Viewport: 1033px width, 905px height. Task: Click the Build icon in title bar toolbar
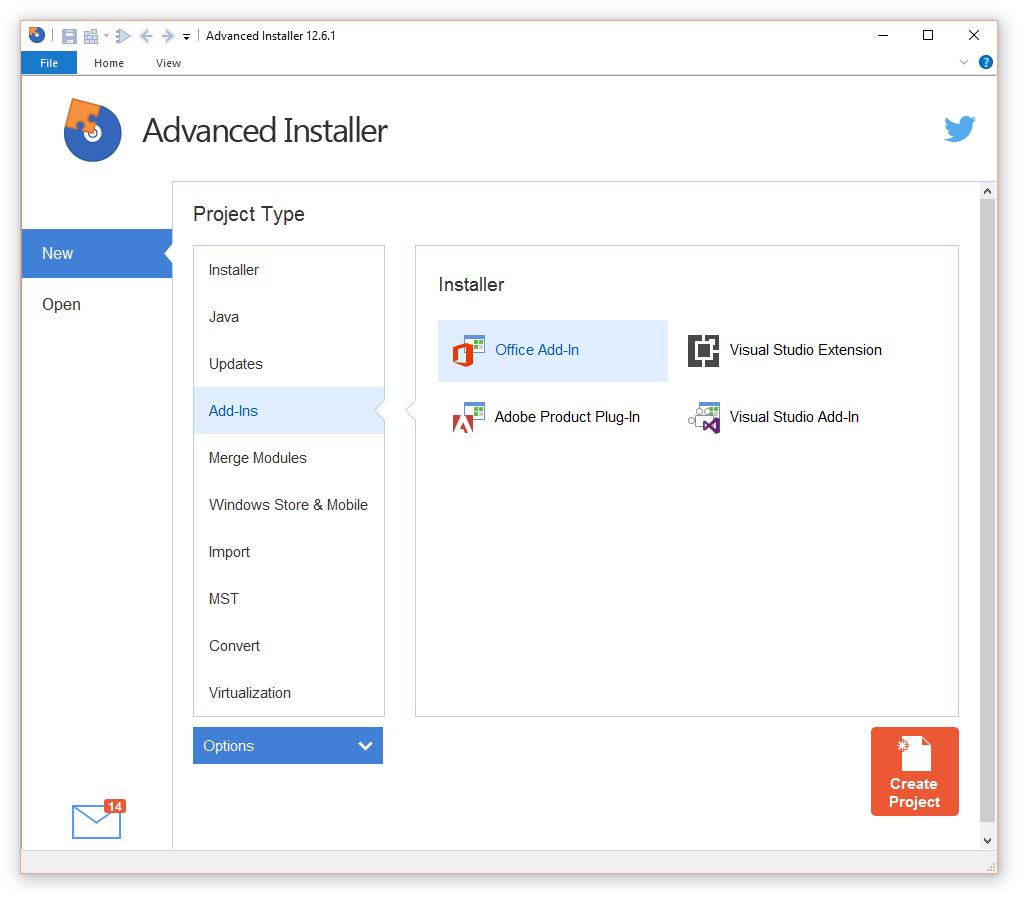click(91, 36)
